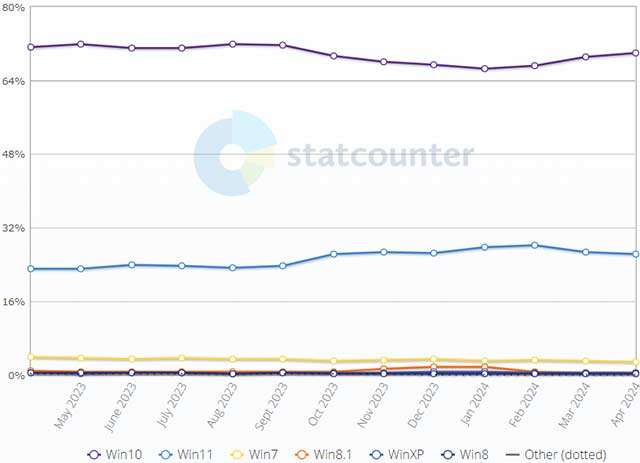
Task: Click the Other (dotted) legend line icon
Action: click(x=514, y=454)
